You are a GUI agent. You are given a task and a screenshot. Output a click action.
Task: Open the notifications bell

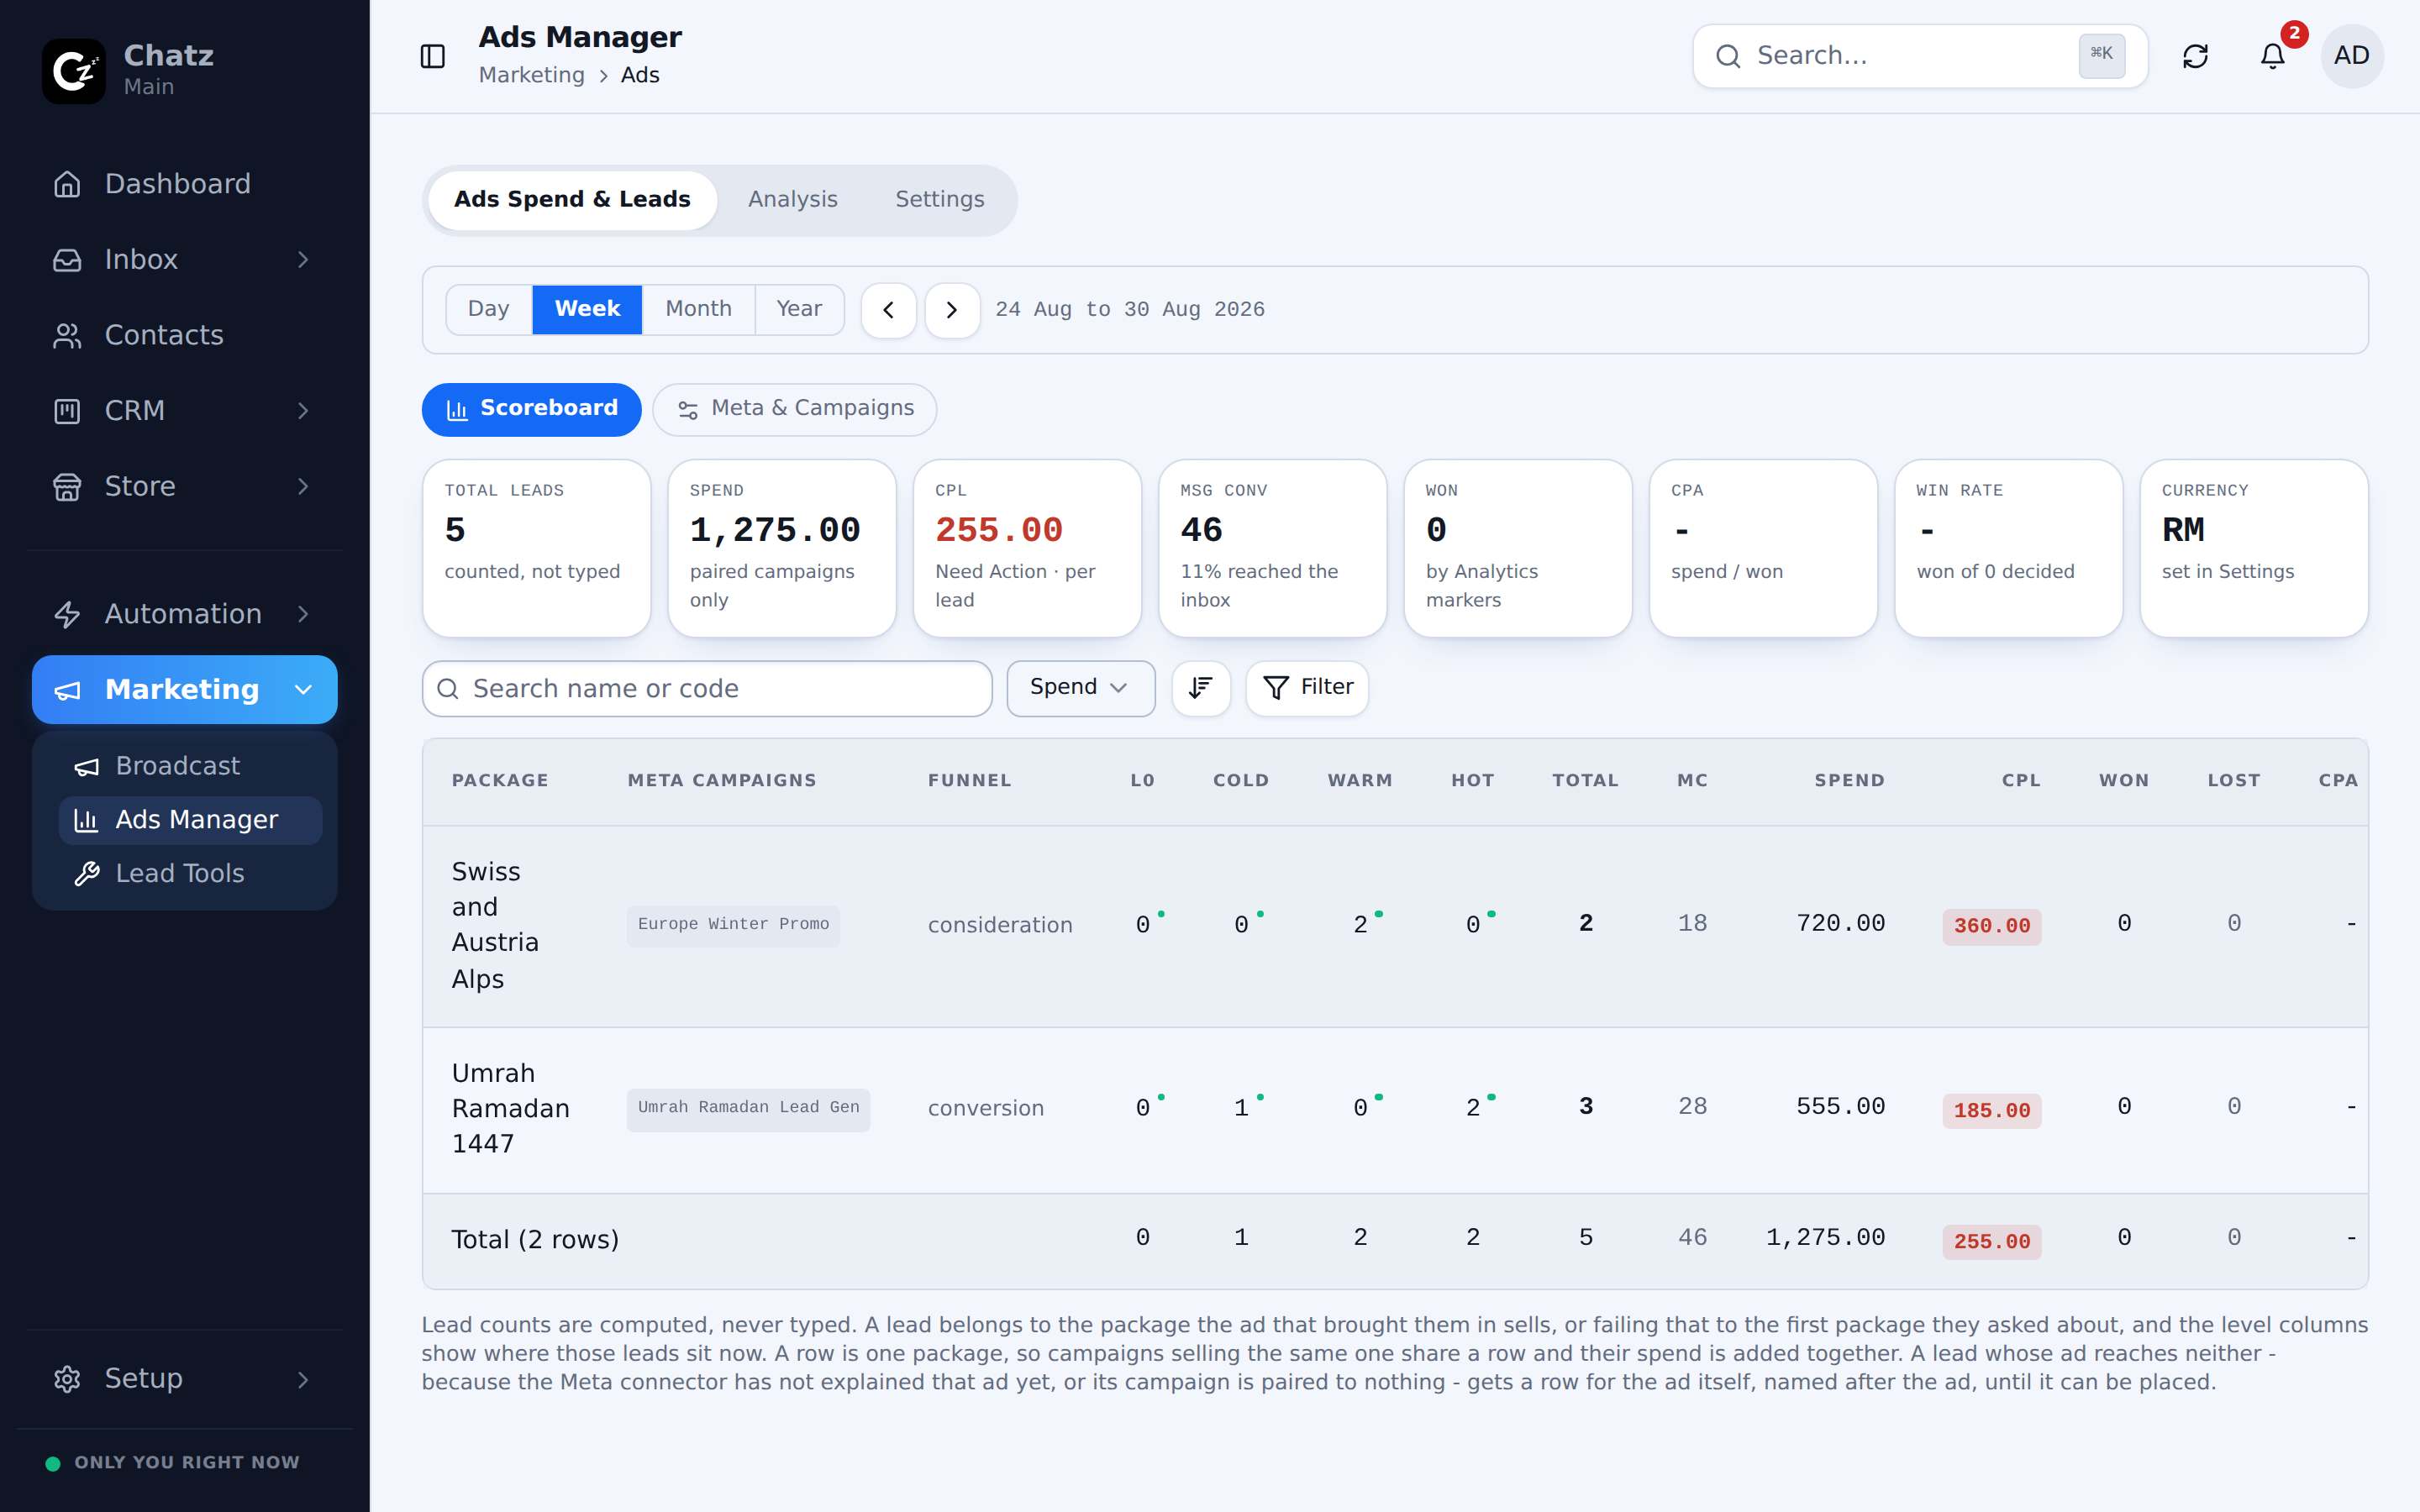pos(2273,57)
